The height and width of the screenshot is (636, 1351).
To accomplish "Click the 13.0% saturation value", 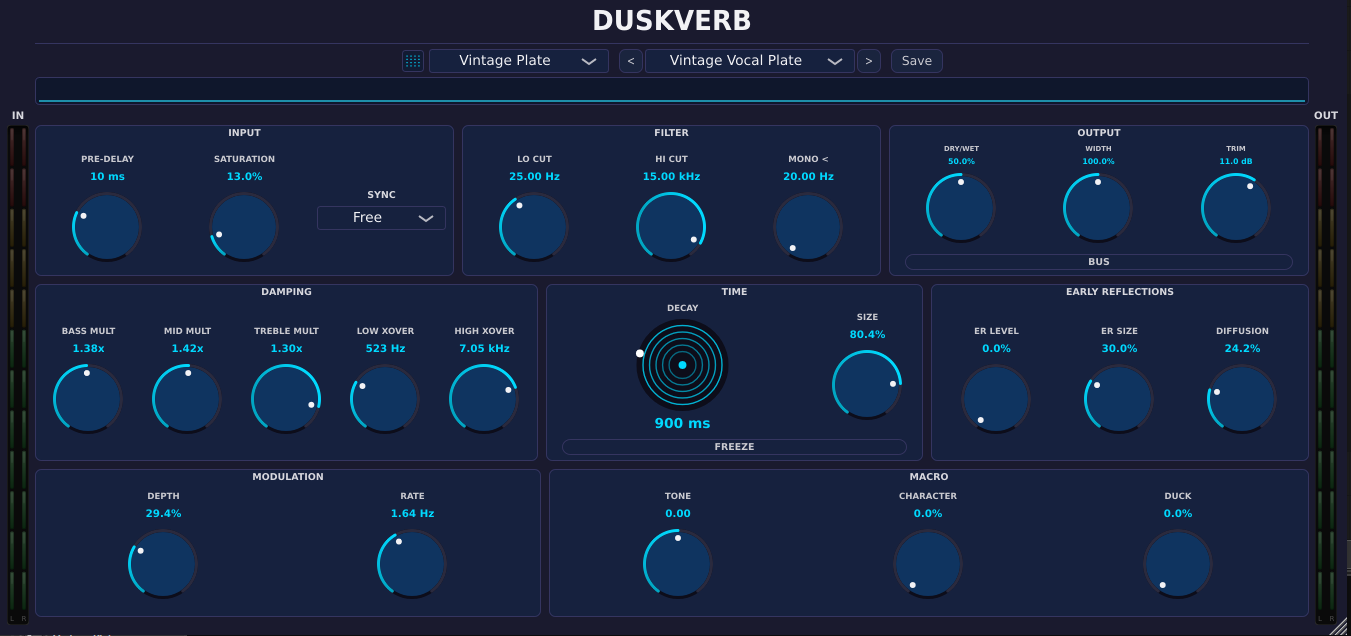I will click(x=244, y=176).
